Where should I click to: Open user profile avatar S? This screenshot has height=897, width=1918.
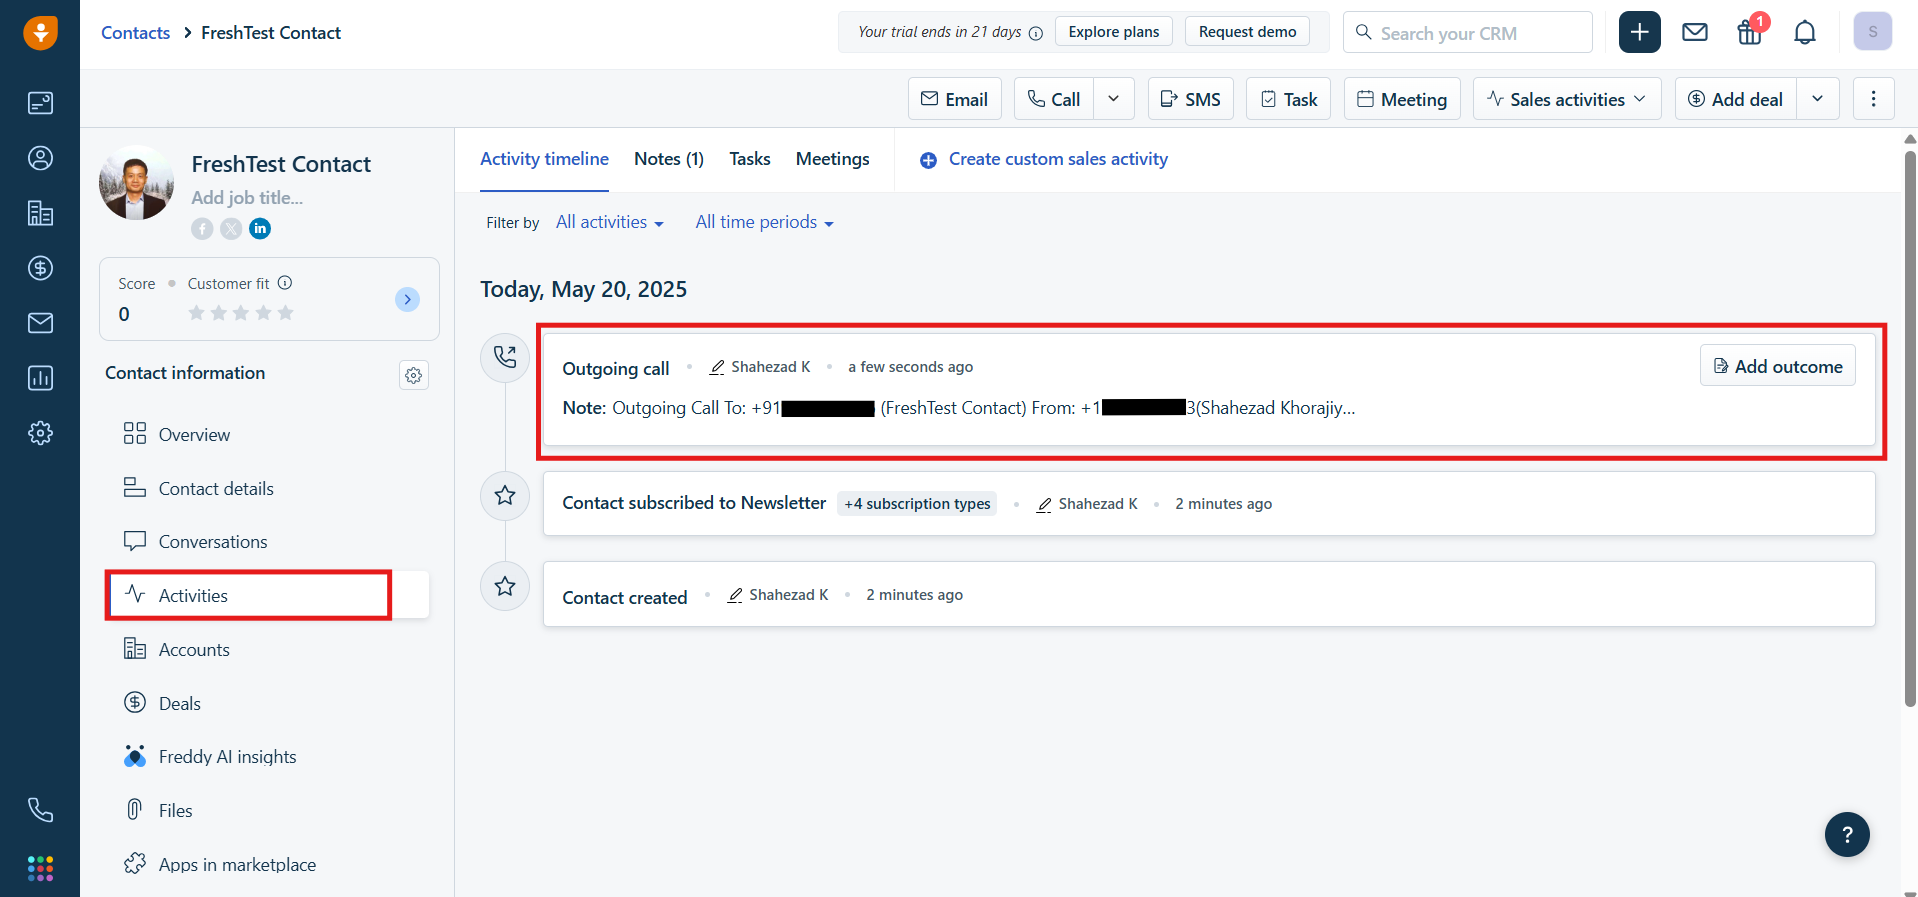coord(1873,32)
